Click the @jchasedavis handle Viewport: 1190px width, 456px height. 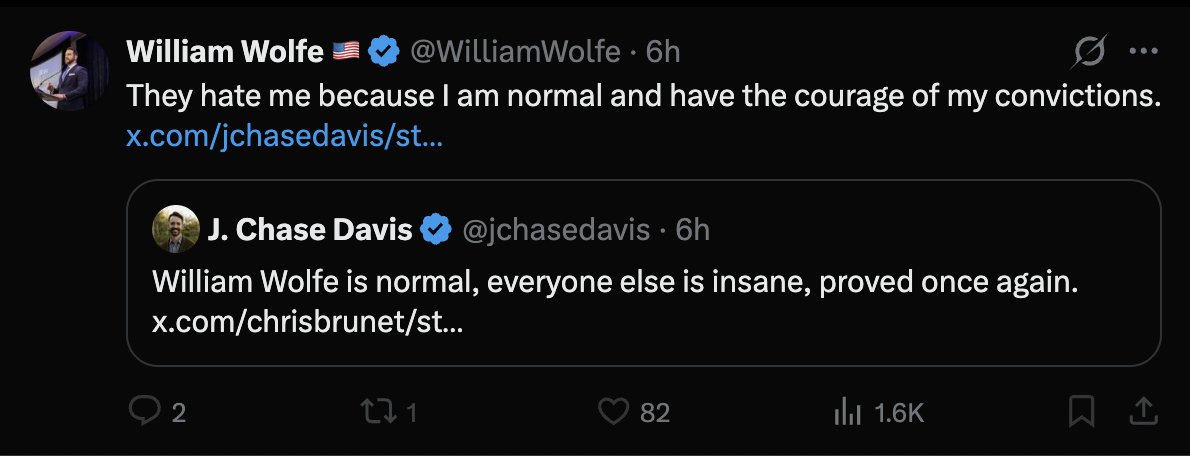pyautogui.click(x=556, y=229)
